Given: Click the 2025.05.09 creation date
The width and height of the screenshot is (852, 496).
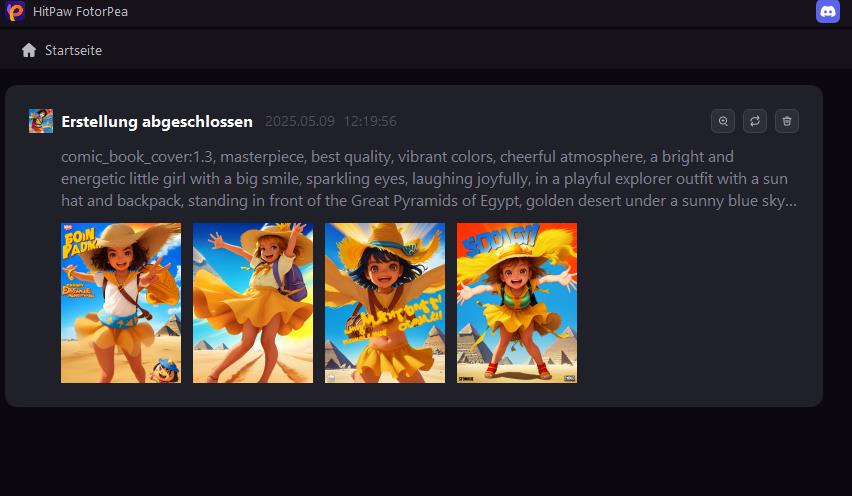Looking at the screenshot, I should [300, 121].
